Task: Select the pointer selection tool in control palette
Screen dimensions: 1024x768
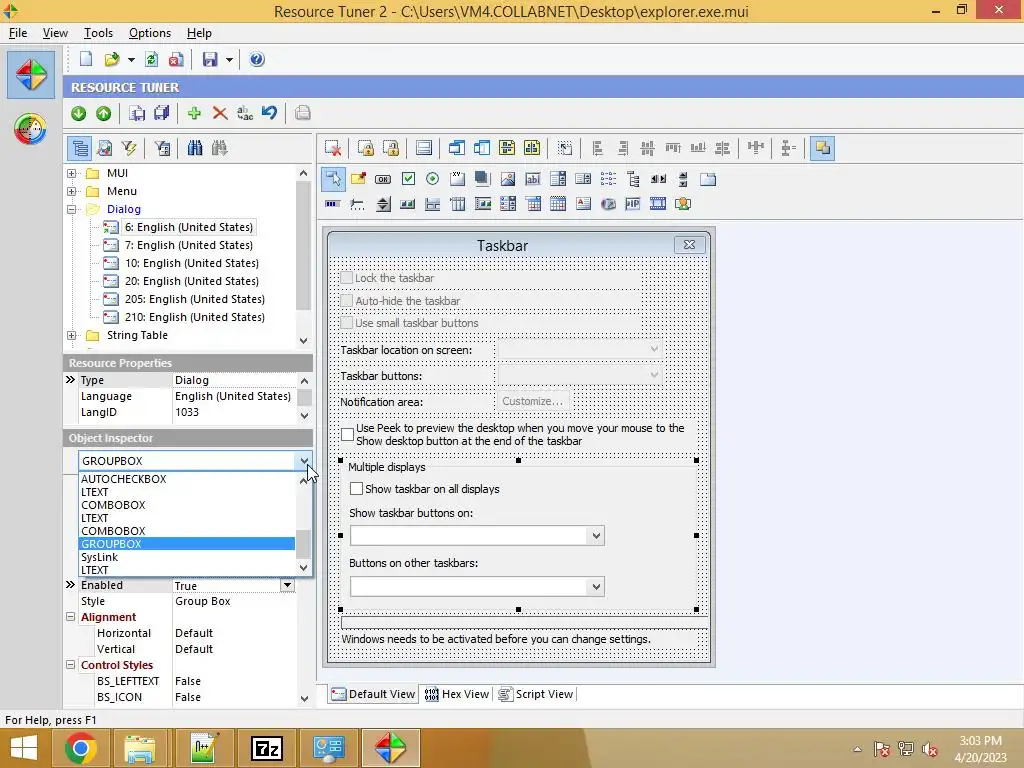Action: (333, 179)
